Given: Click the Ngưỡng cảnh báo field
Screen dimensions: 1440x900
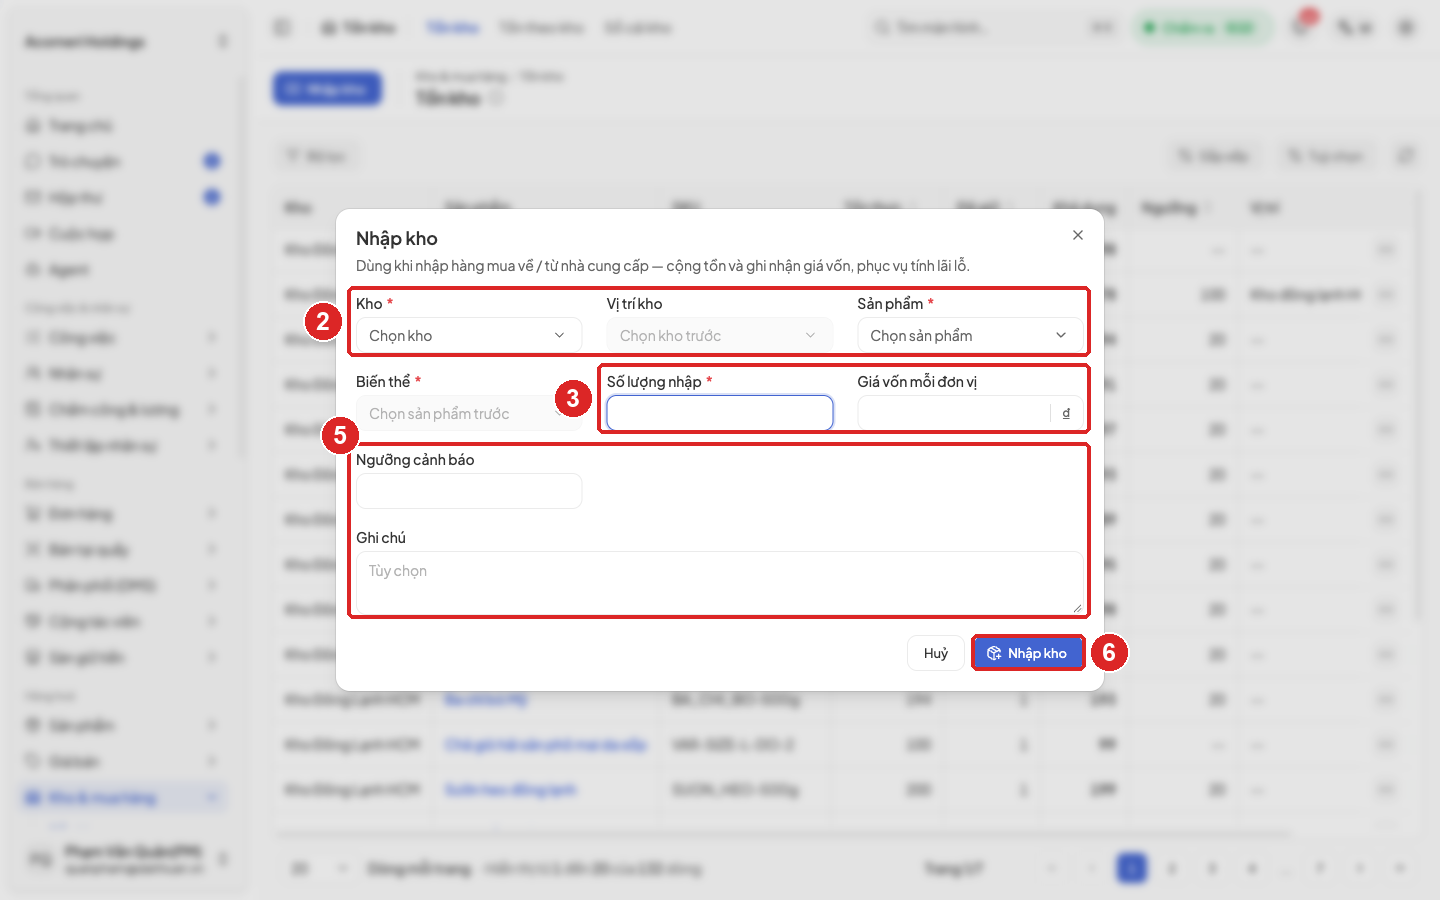Looking at the screenshot, I should [x=469, y=491].
